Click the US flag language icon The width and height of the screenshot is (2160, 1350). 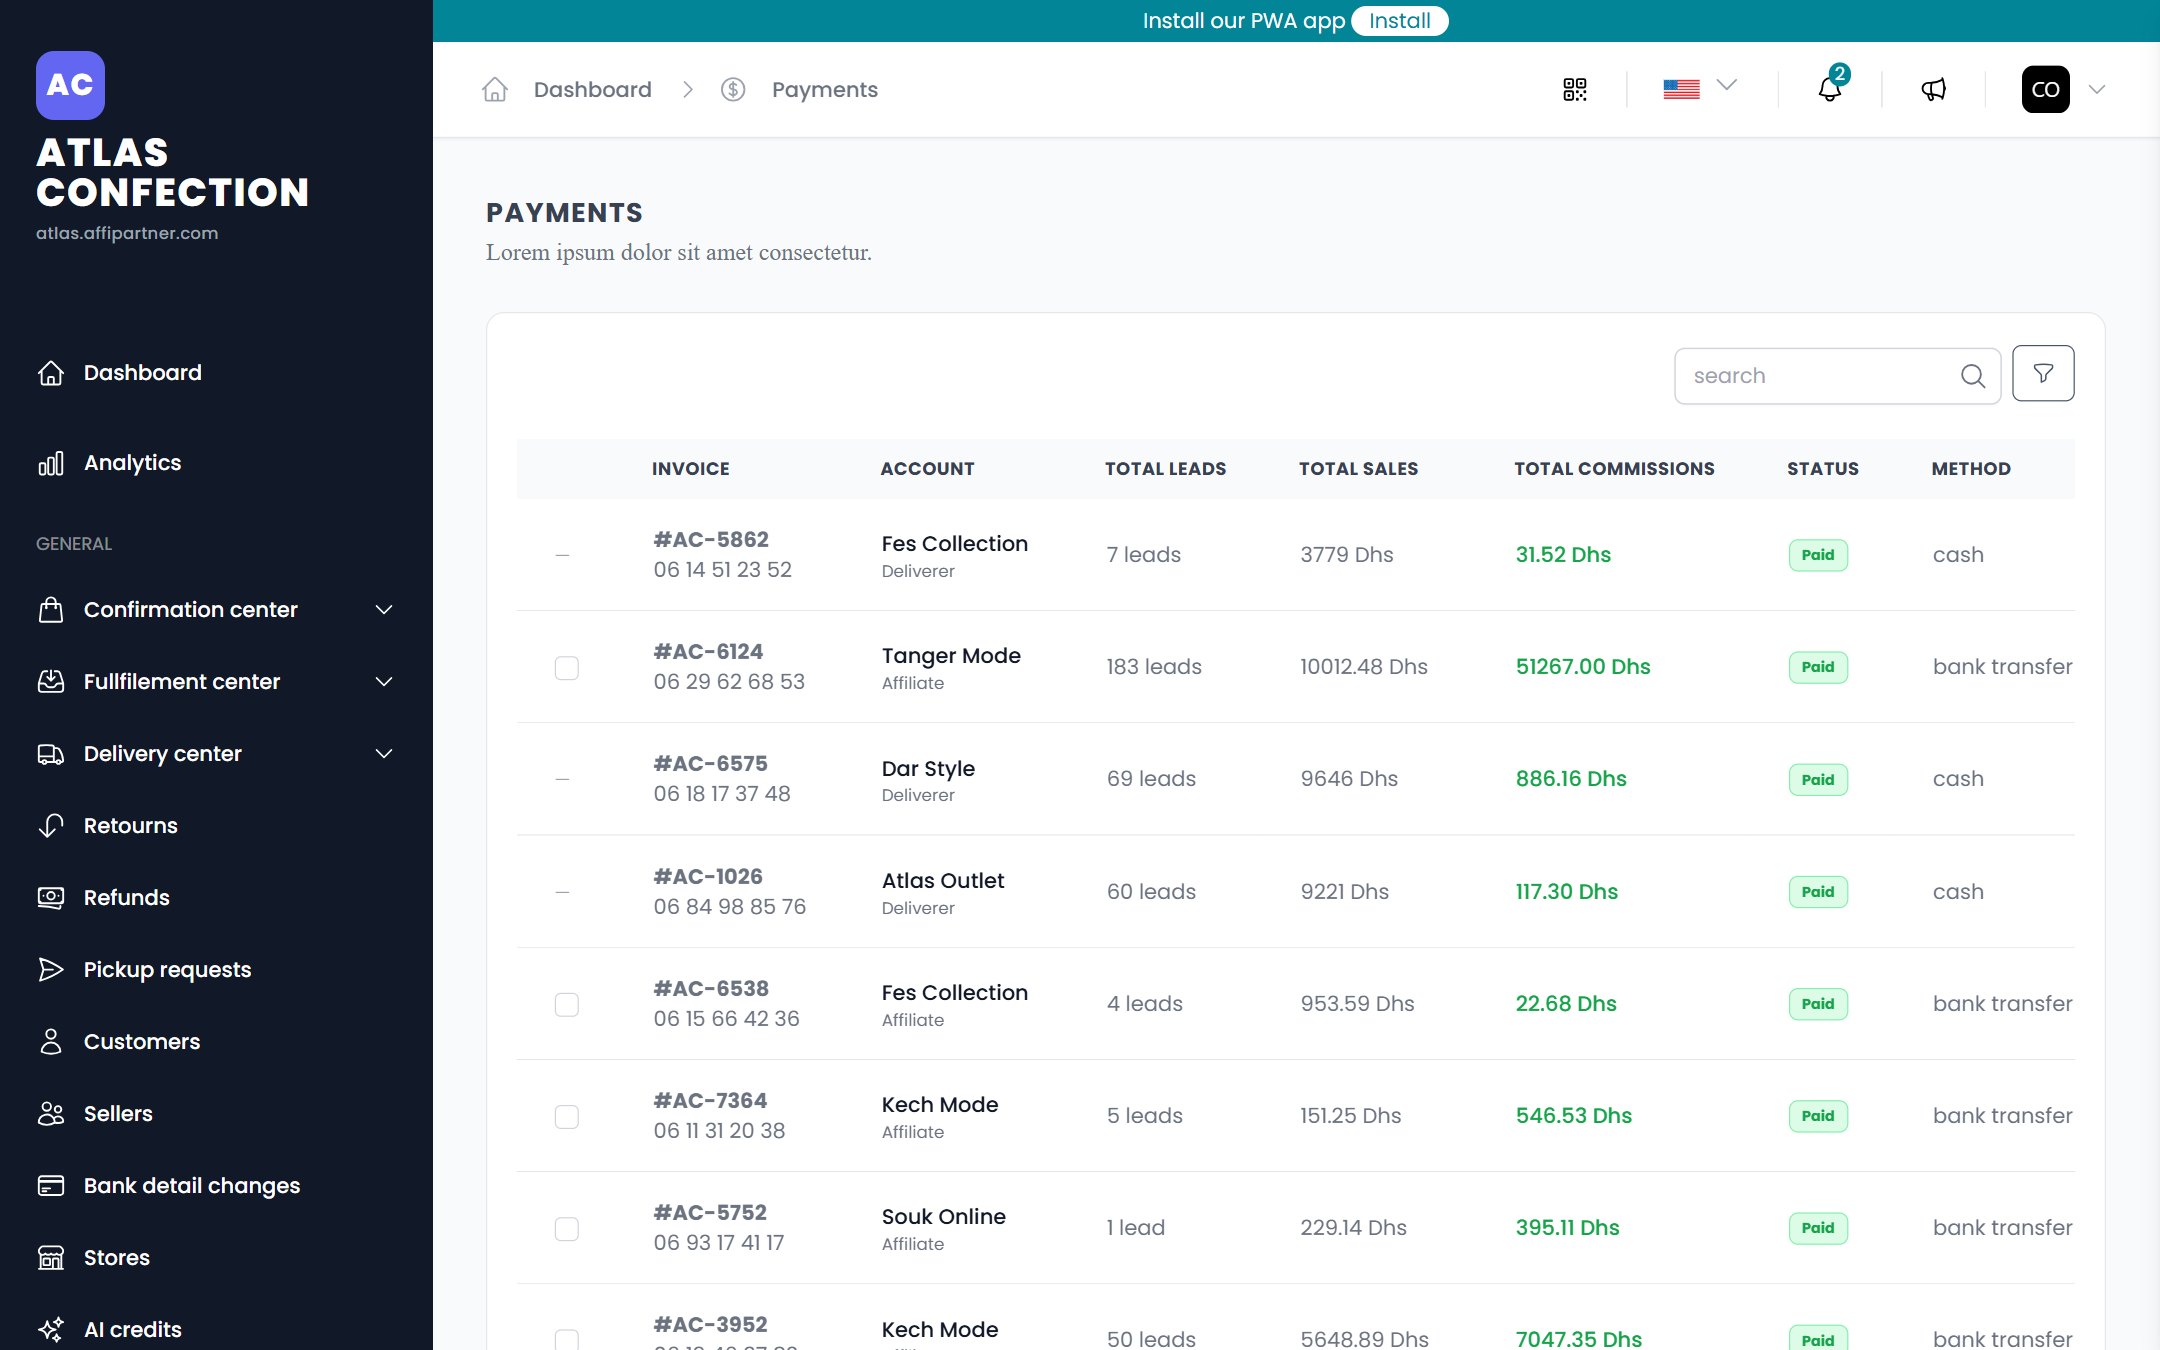click(1681, 89)
